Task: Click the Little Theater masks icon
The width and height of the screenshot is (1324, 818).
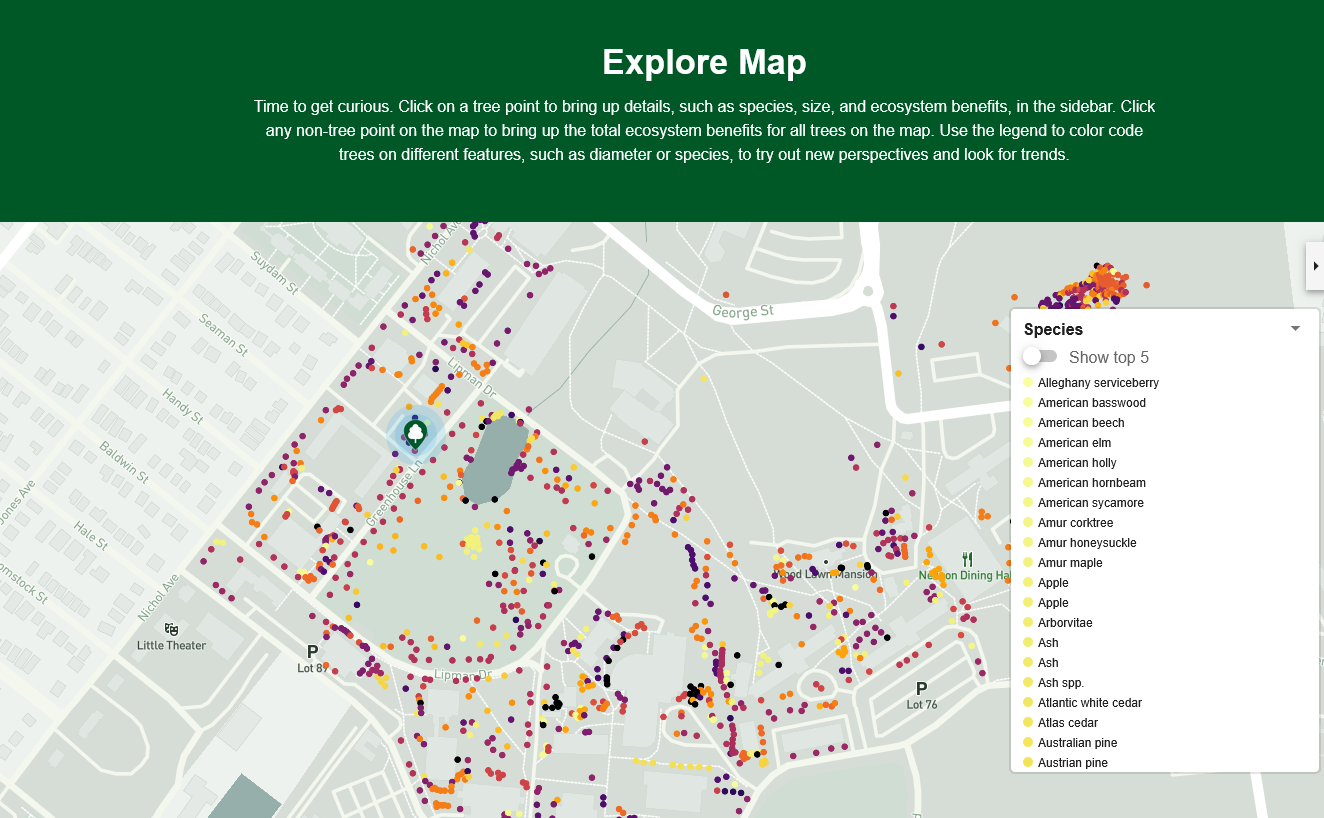Action: [171, 629]
